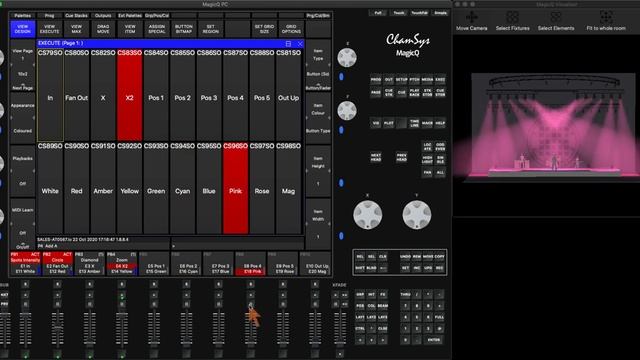Viewport: 640px width, 360px height.
Task: Toggle the Fan Out execute button
Action: pyautogui.click(x=76, y=95)
